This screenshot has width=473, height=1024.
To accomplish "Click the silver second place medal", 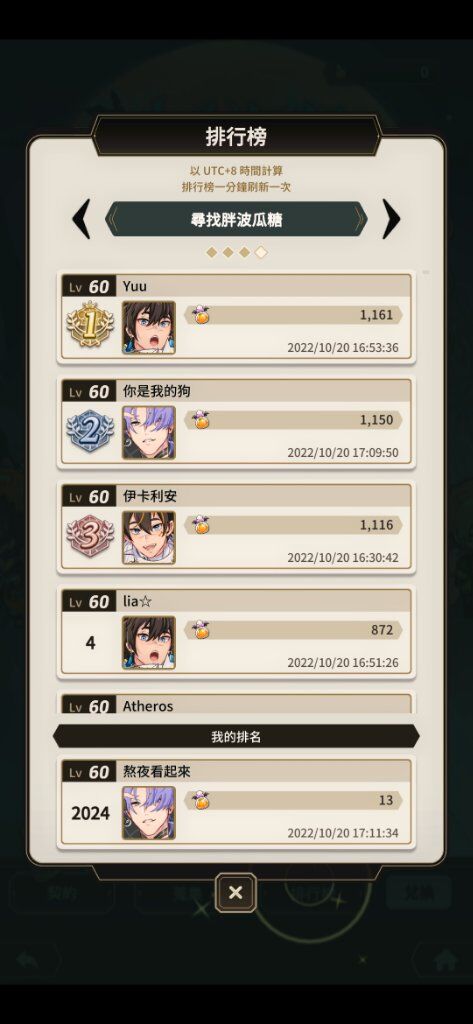I will (x=90, y=430).
